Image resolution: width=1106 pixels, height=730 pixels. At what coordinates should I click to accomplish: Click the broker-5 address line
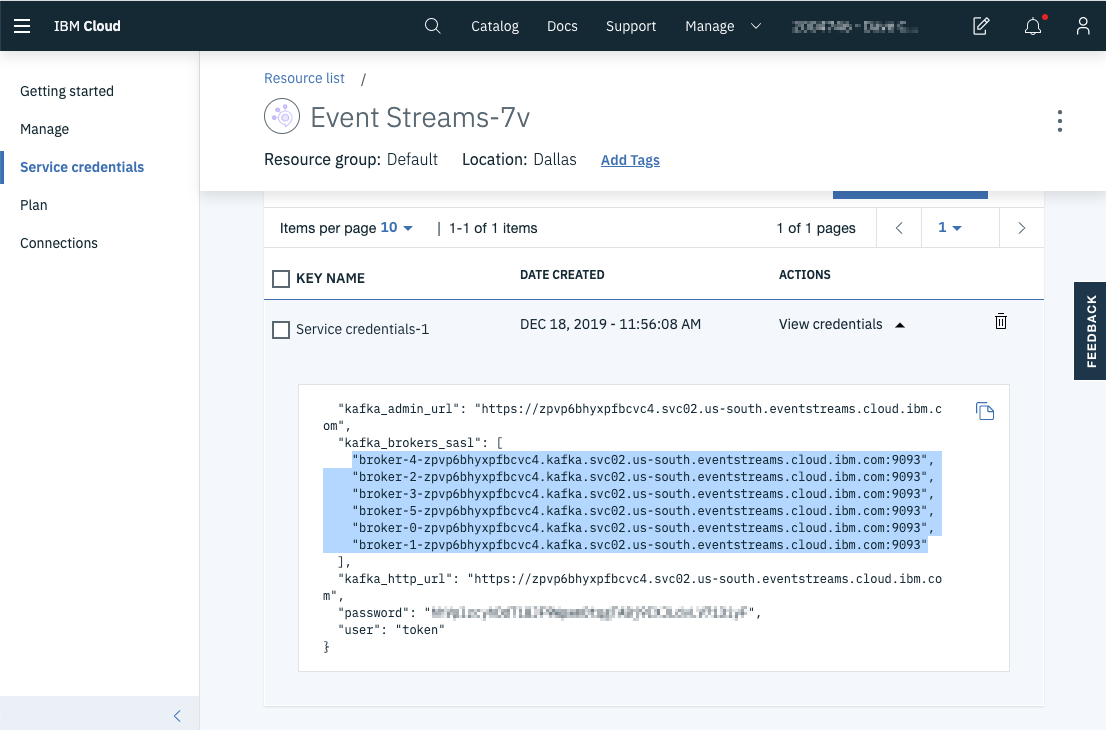click(643, 511)
